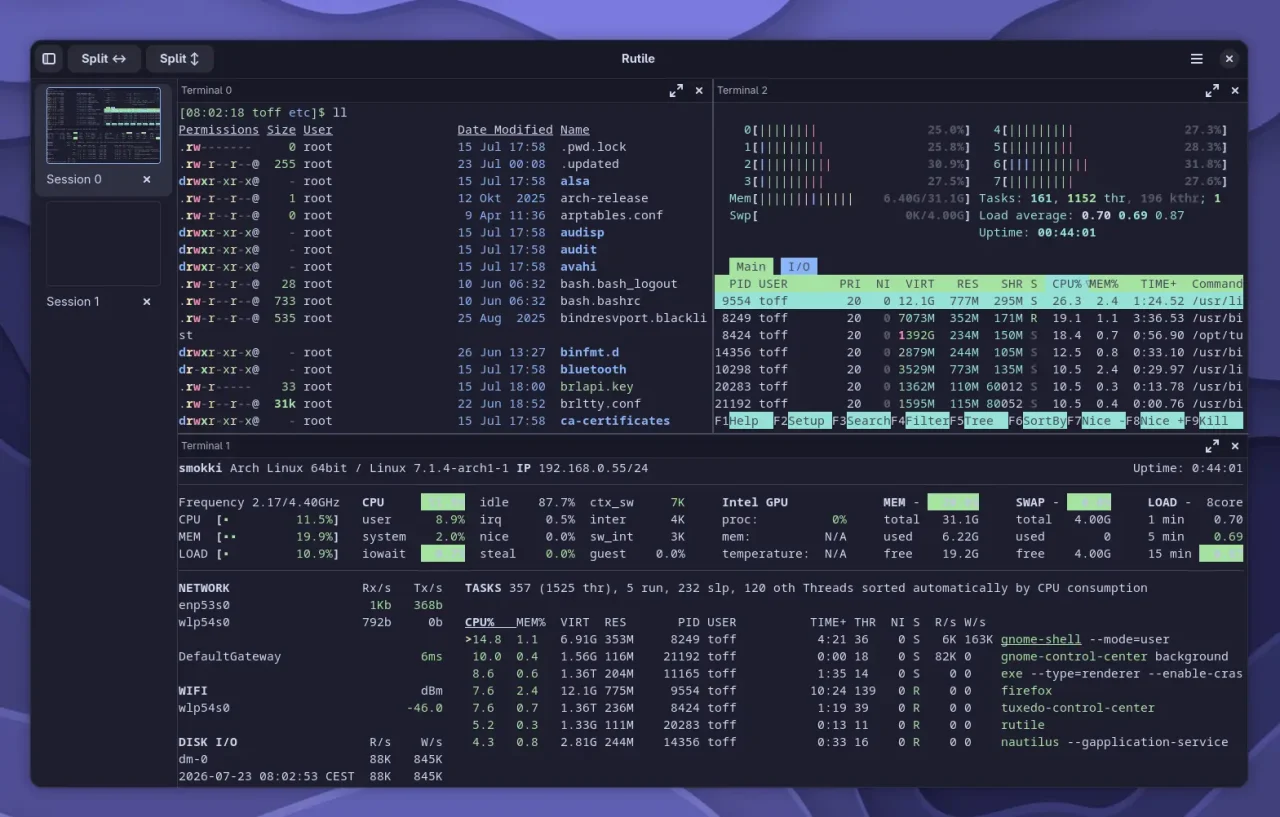Close the Rutile window
Screen dimensions: 1280x817
[1229, 59]
